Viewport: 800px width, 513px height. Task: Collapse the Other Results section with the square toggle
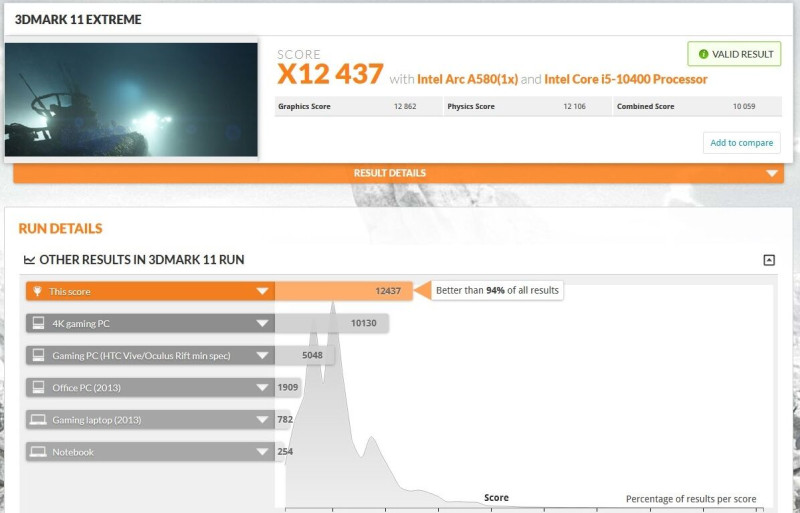tap(769, 260)
